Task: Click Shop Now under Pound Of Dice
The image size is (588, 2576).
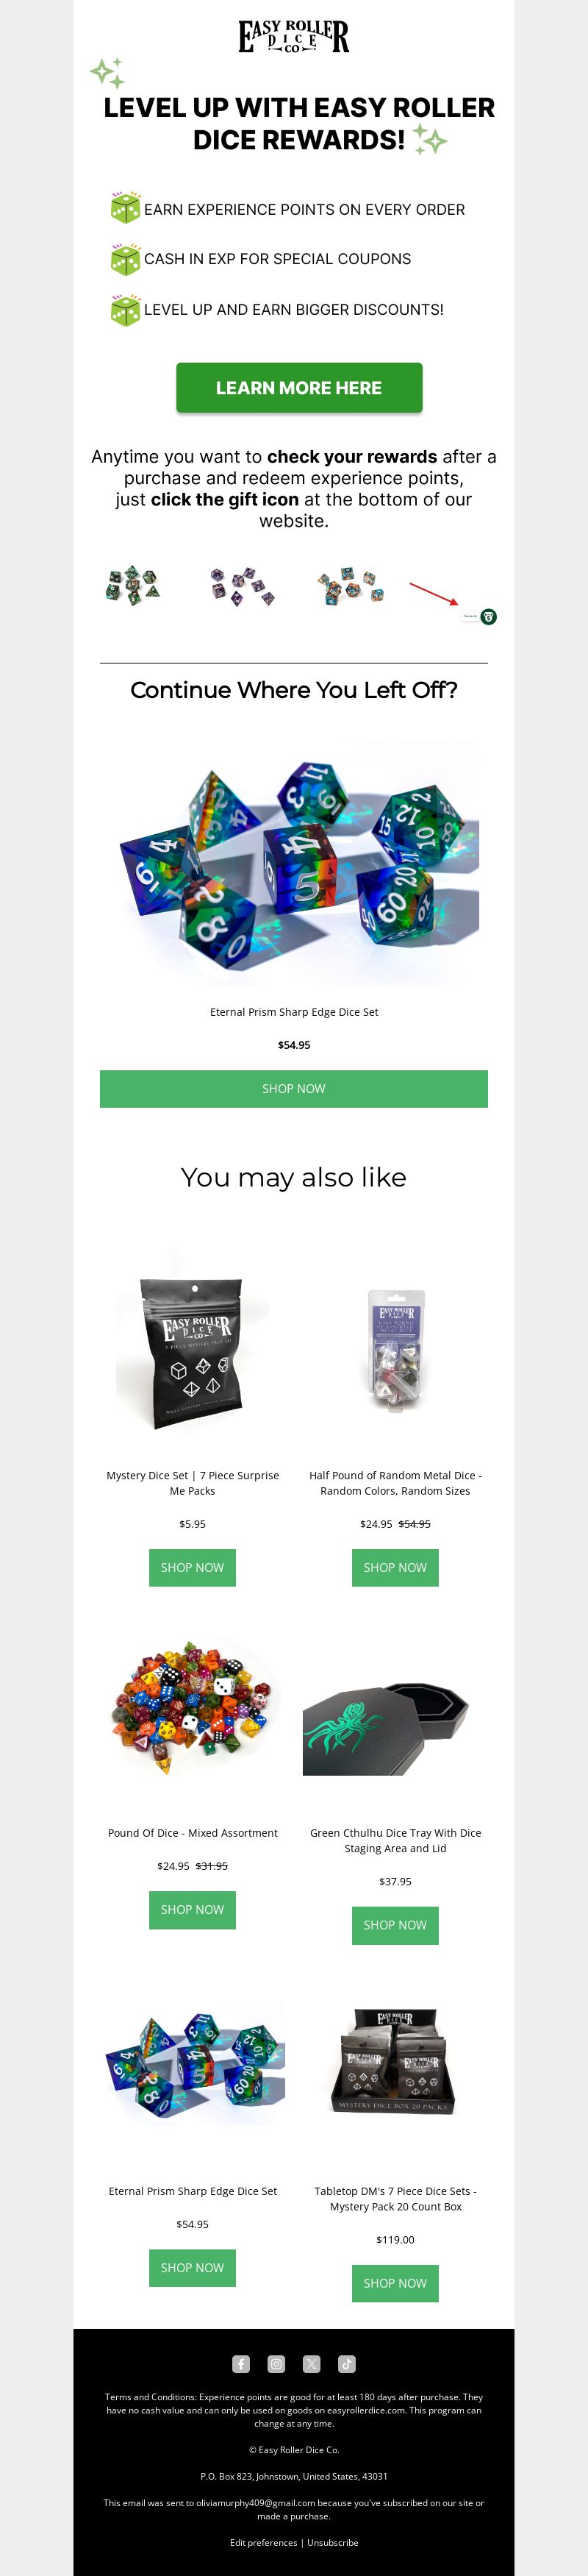Action: 192,1909
